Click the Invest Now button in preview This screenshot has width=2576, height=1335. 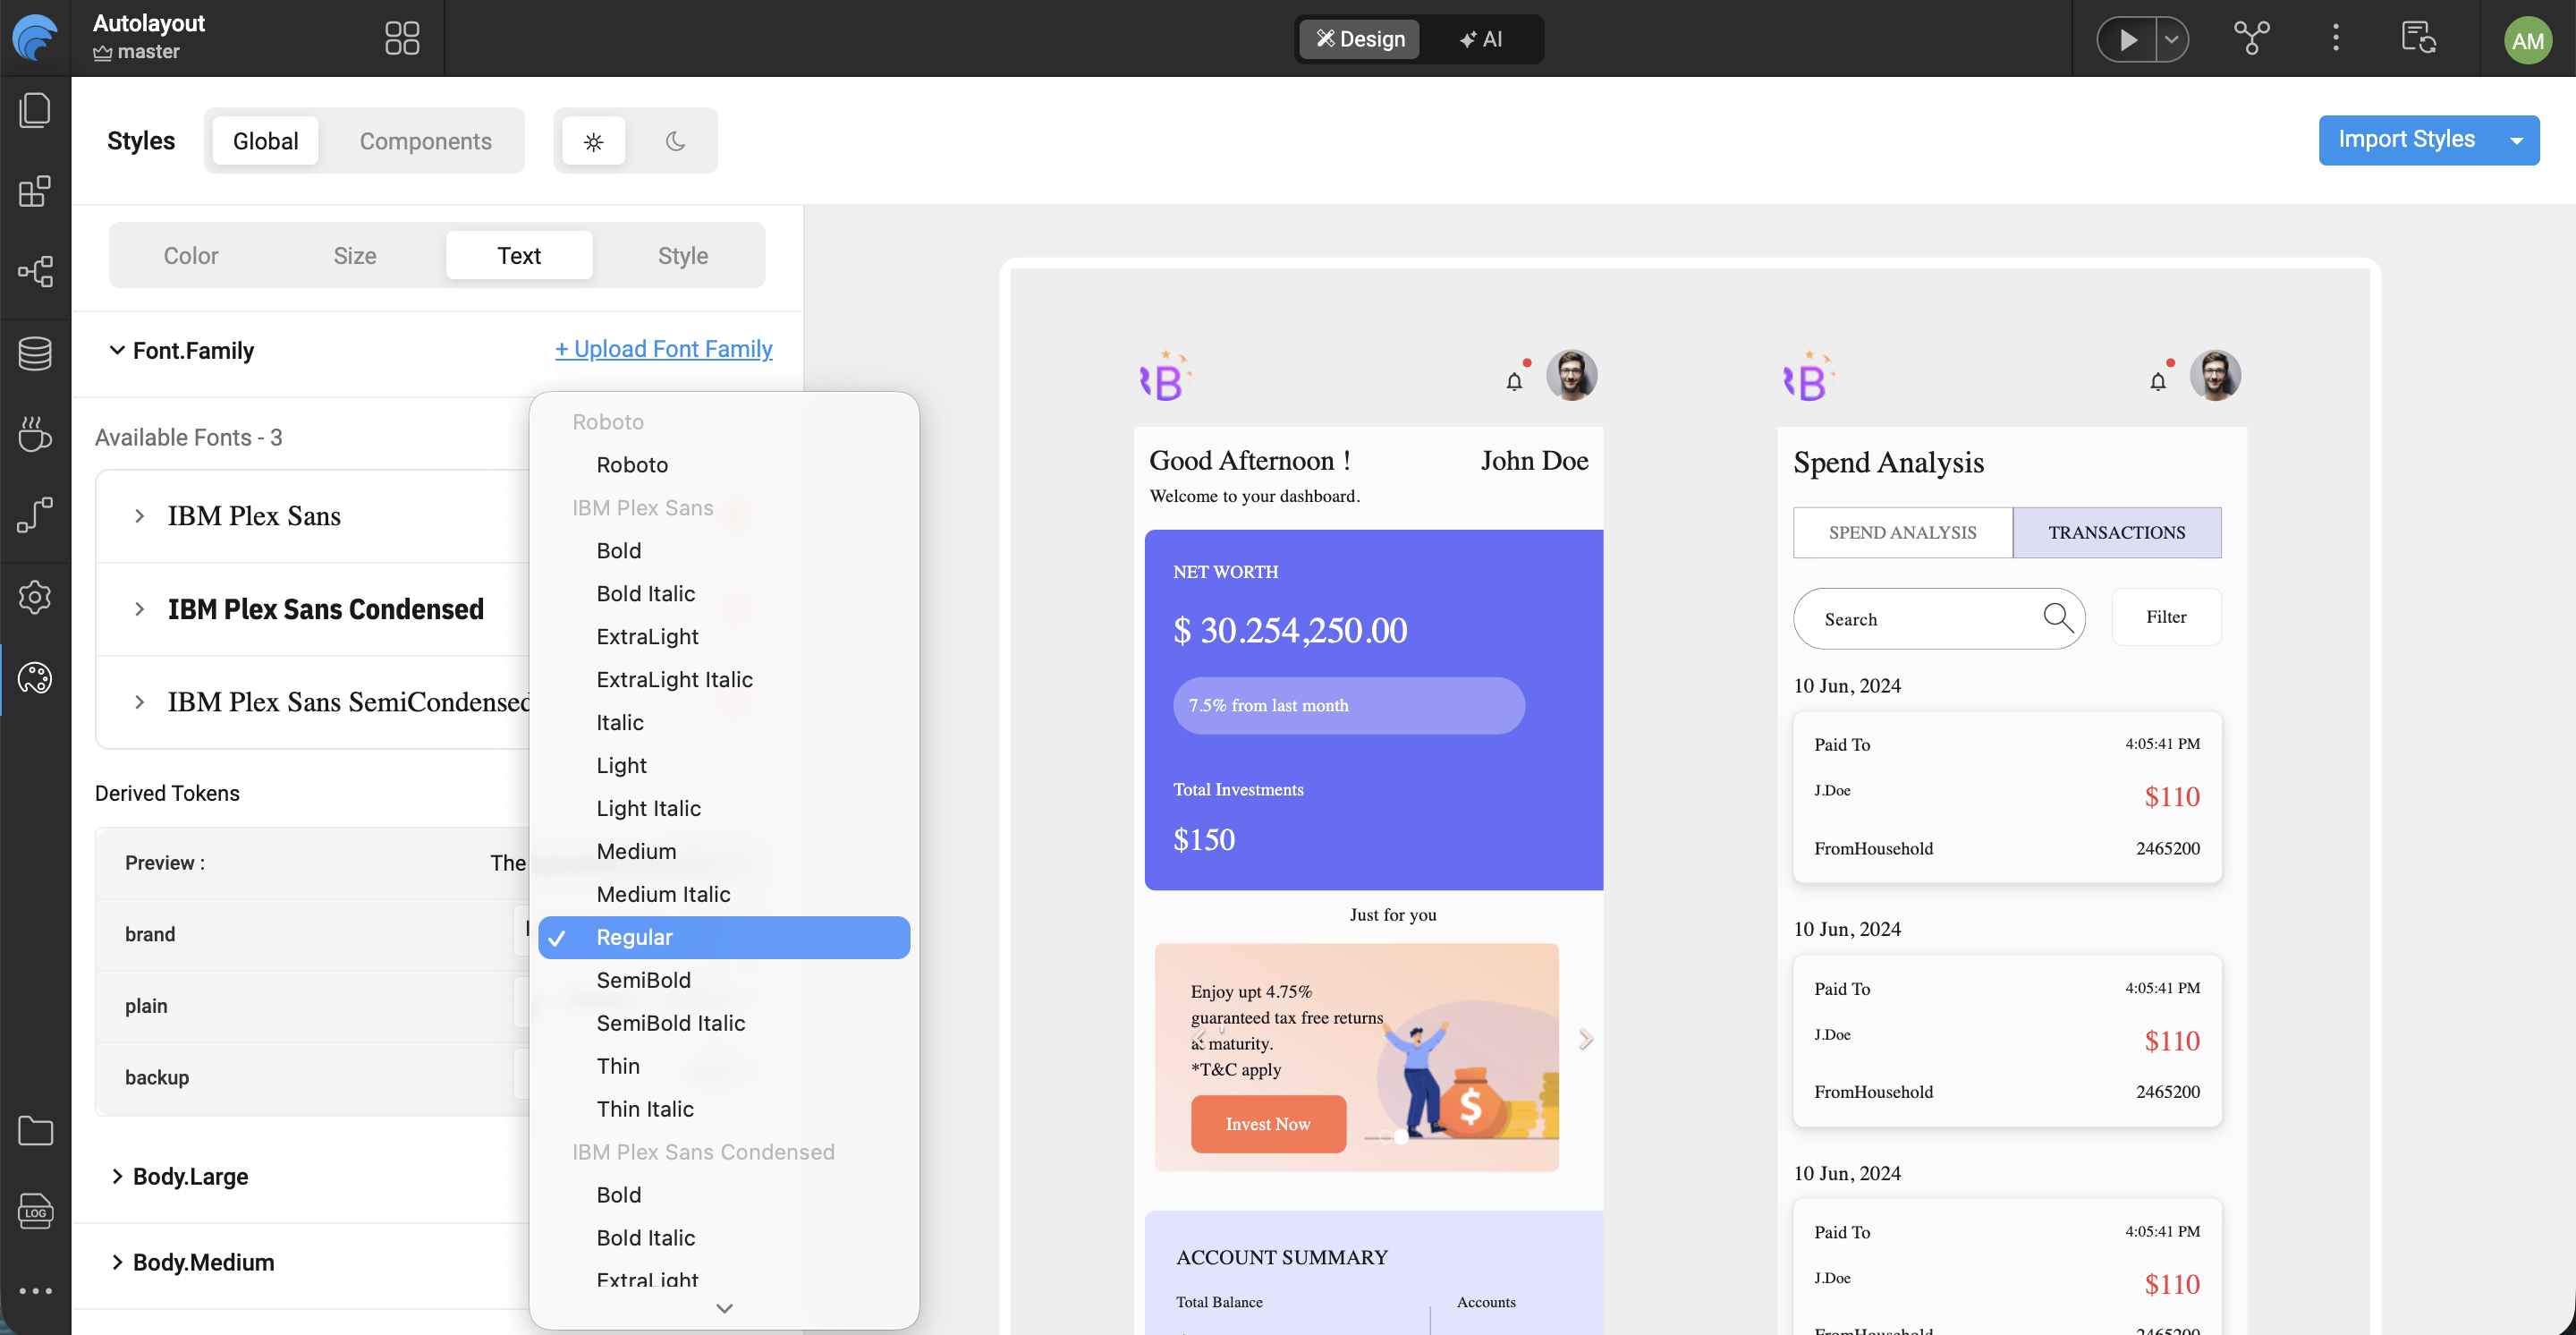point(1268,1124)
